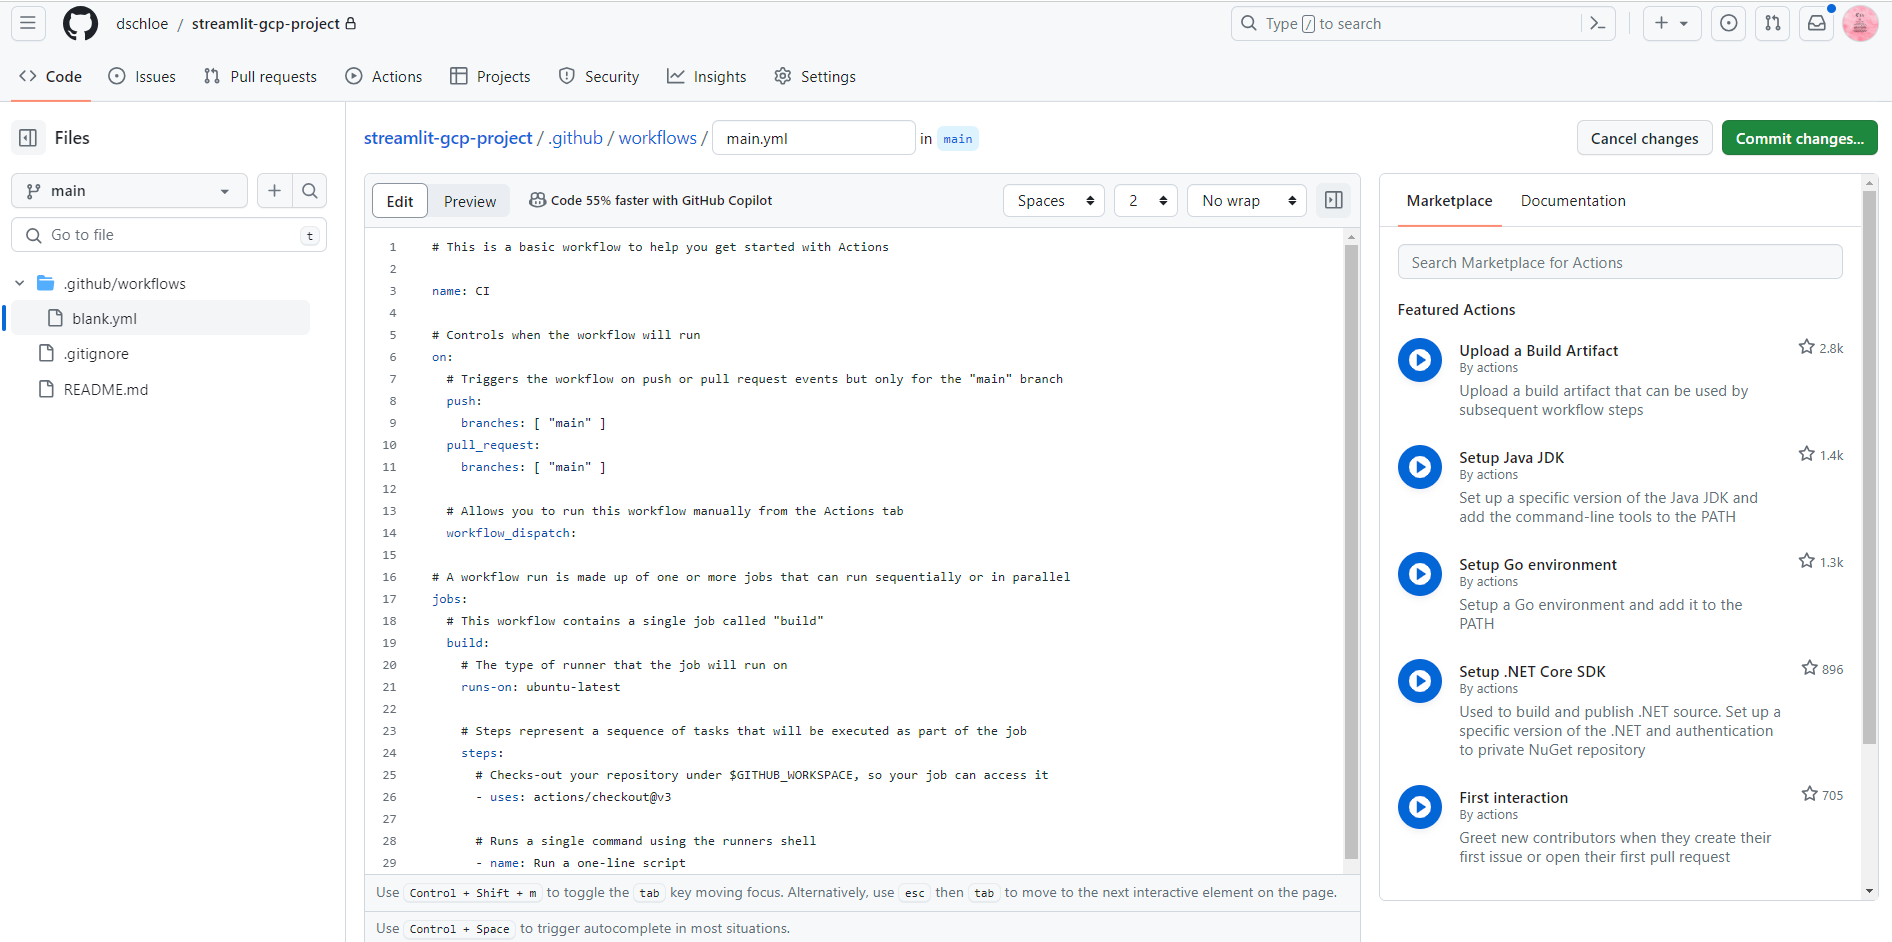The image size is (1892, 942).
Task: Open the command palette icon
Action: [1597, 23]
